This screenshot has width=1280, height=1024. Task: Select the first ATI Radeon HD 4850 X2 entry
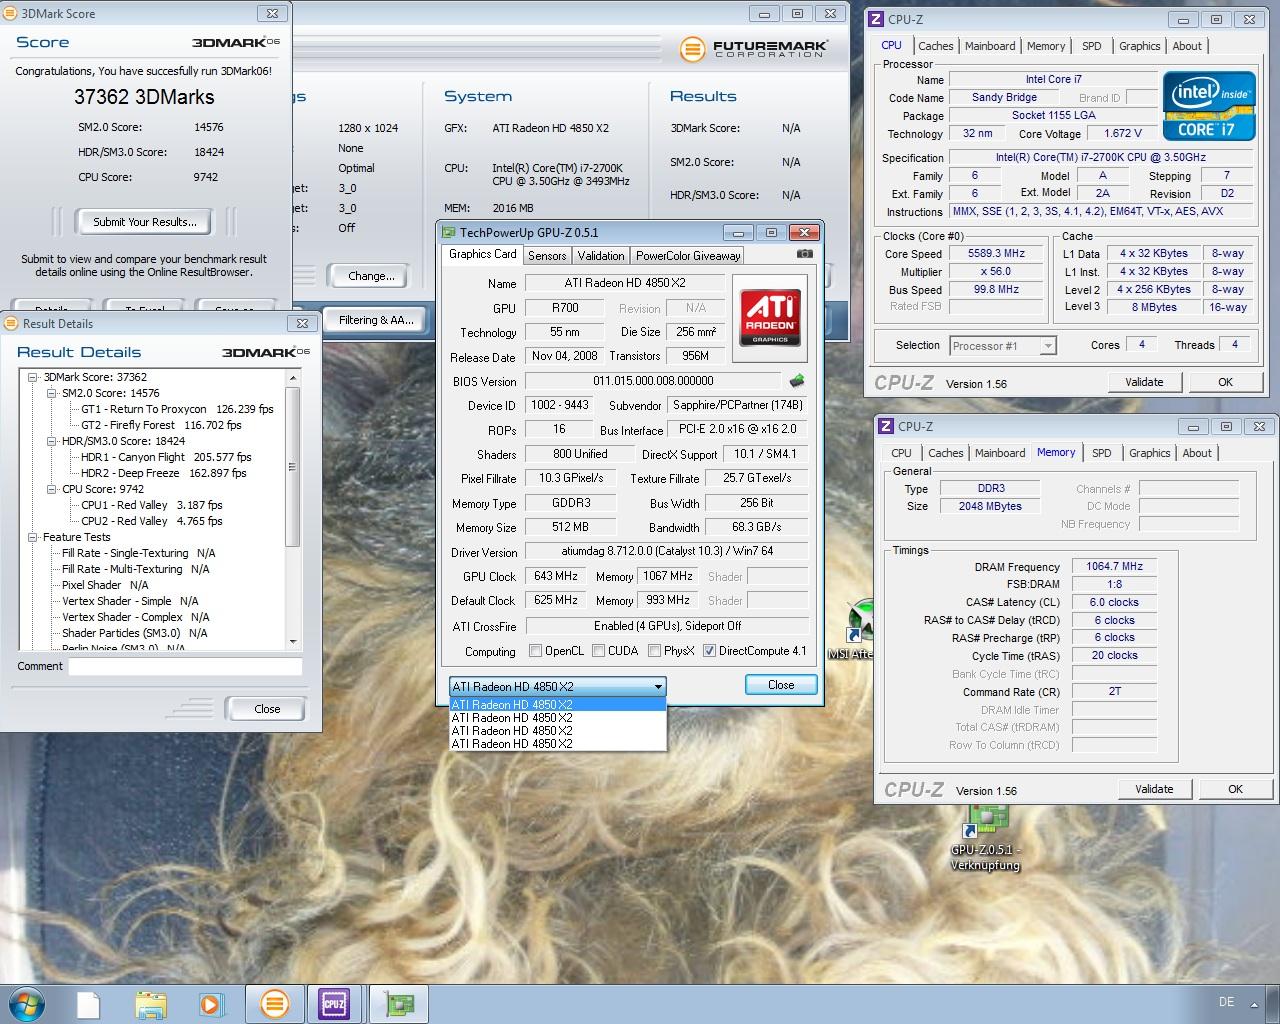click(557, 704)
